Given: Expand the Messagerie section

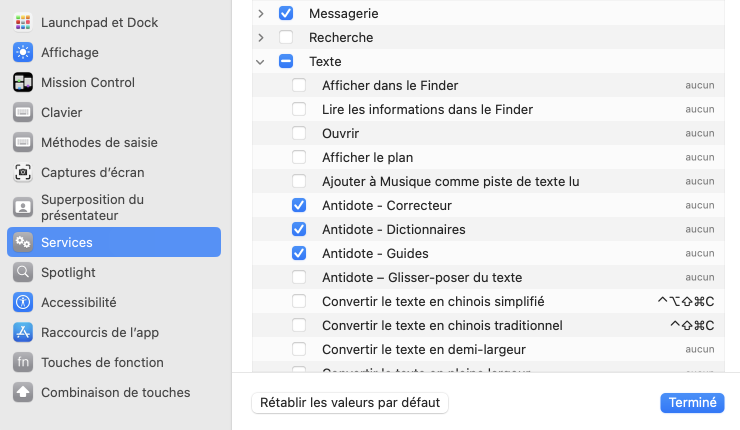Looking at the screenshot, I should pos(260,13).
